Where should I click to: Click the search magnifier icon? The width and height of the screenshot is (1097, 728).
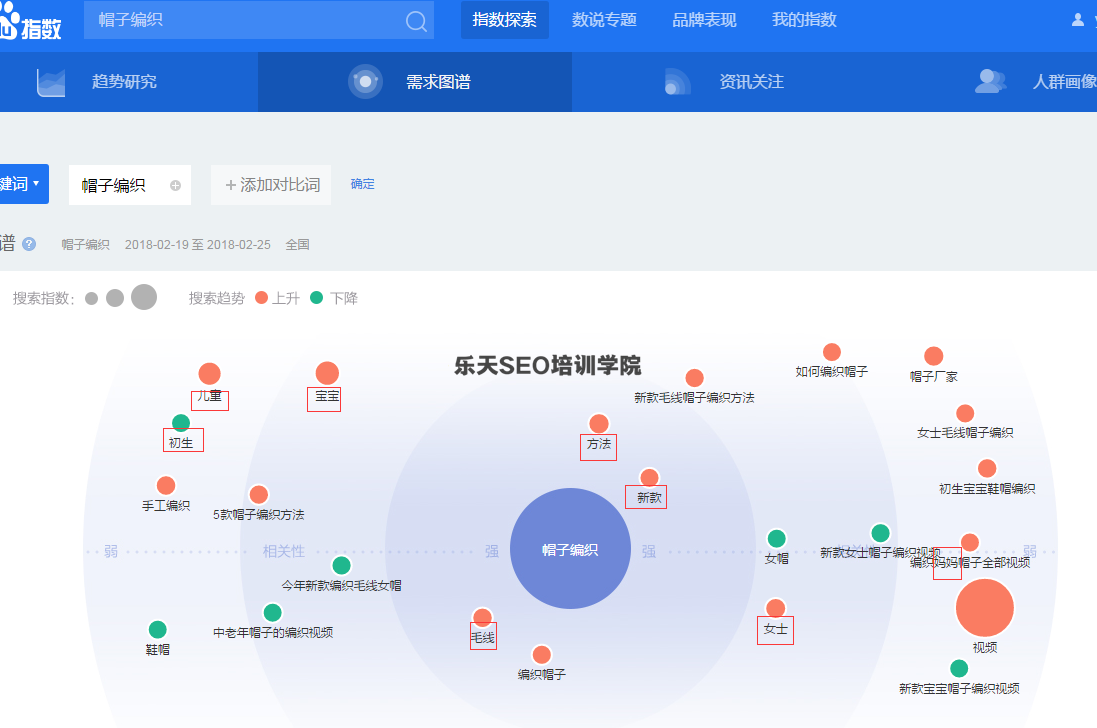(x=415, y=20)
